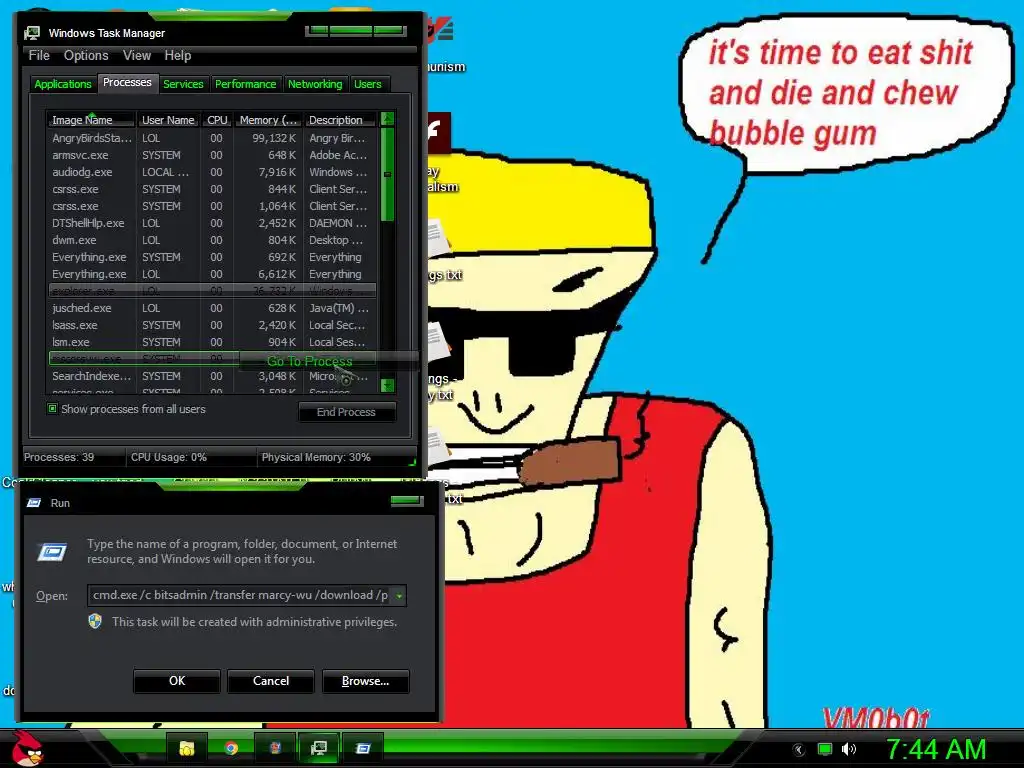The width and height of the screenshot is (1024, 768).
Task: Select csrss.exe row using 844 K
Action: [212, 189]
